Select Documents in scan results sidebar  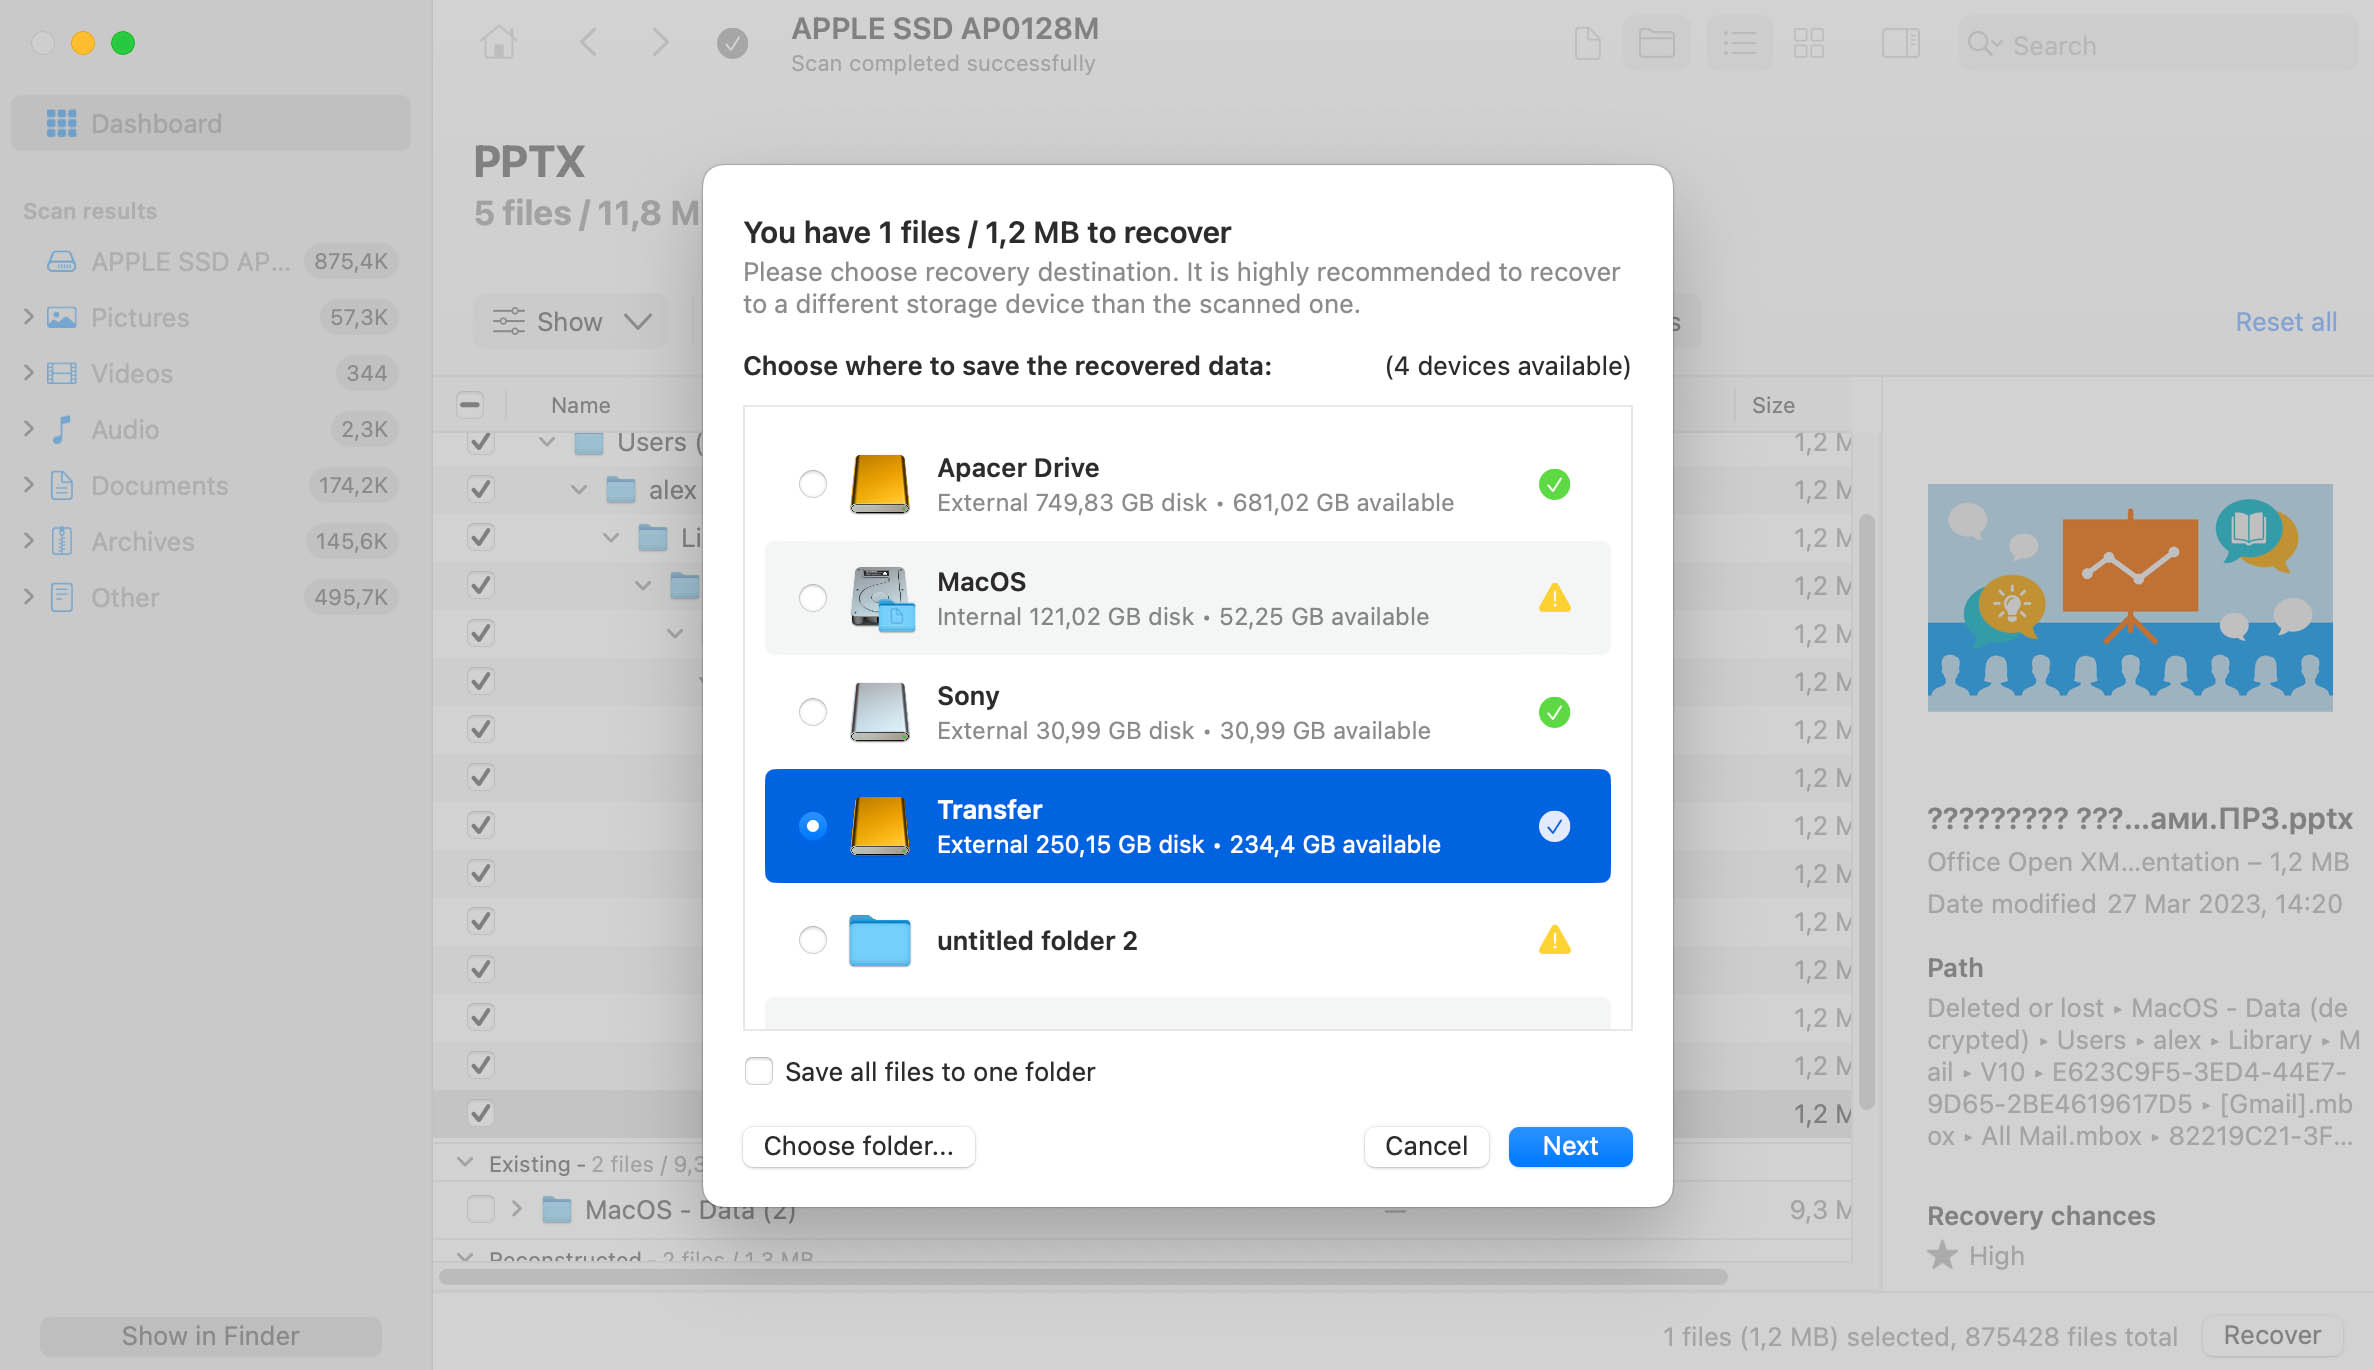coord(159,485)
